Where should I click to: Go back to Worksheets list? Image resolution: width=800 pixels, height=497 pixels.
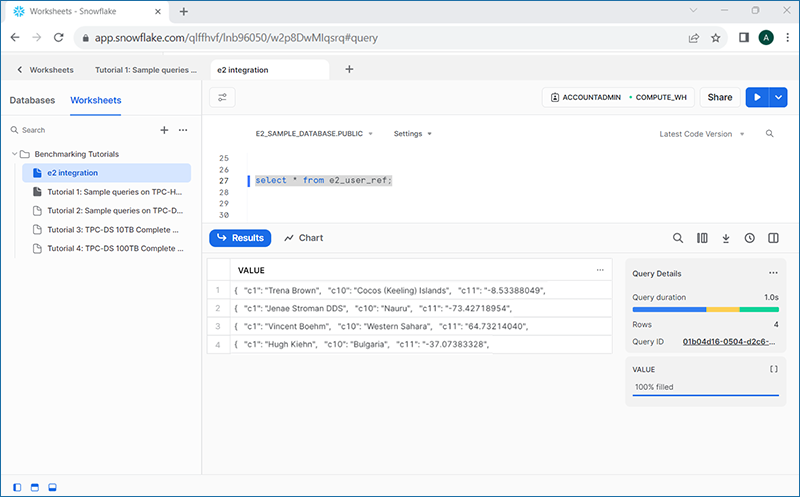45,70
